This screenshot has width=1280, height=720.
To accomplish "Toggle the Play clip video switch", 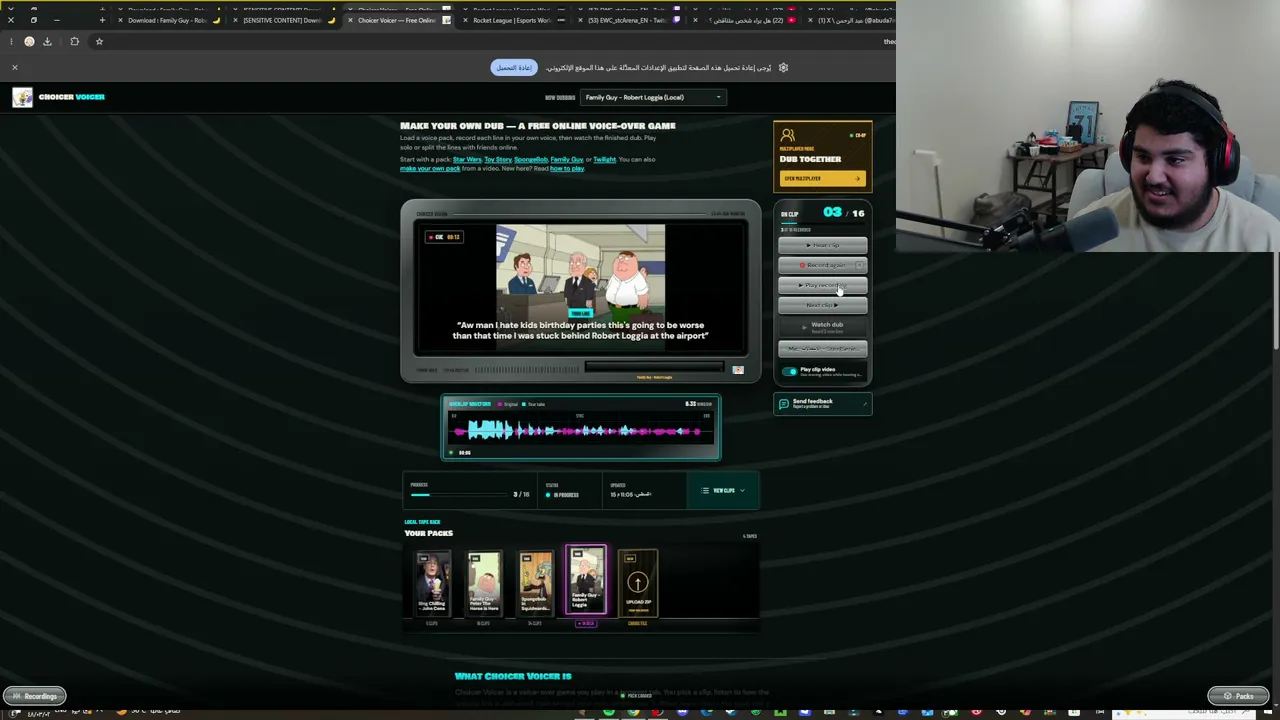I will pos(790,371).
